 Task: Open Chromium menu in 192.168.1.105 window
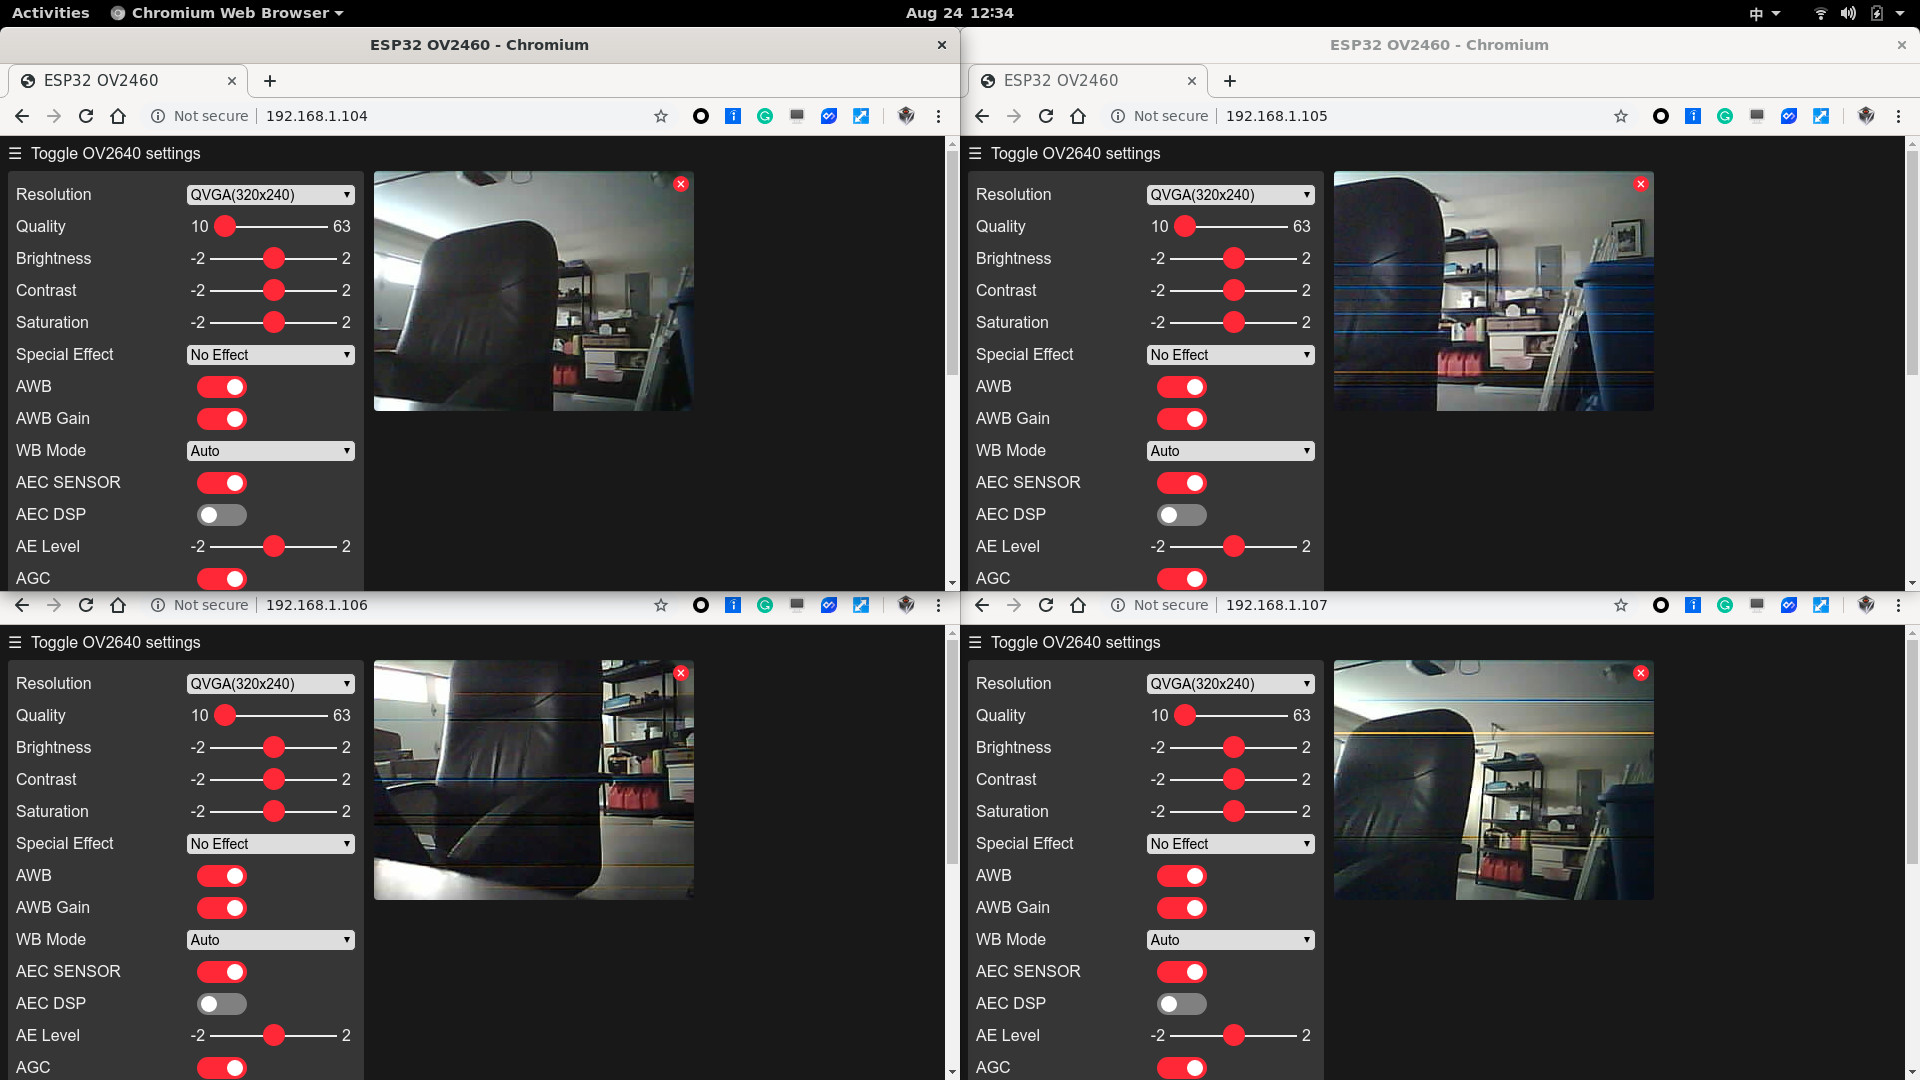(1898, 116)
